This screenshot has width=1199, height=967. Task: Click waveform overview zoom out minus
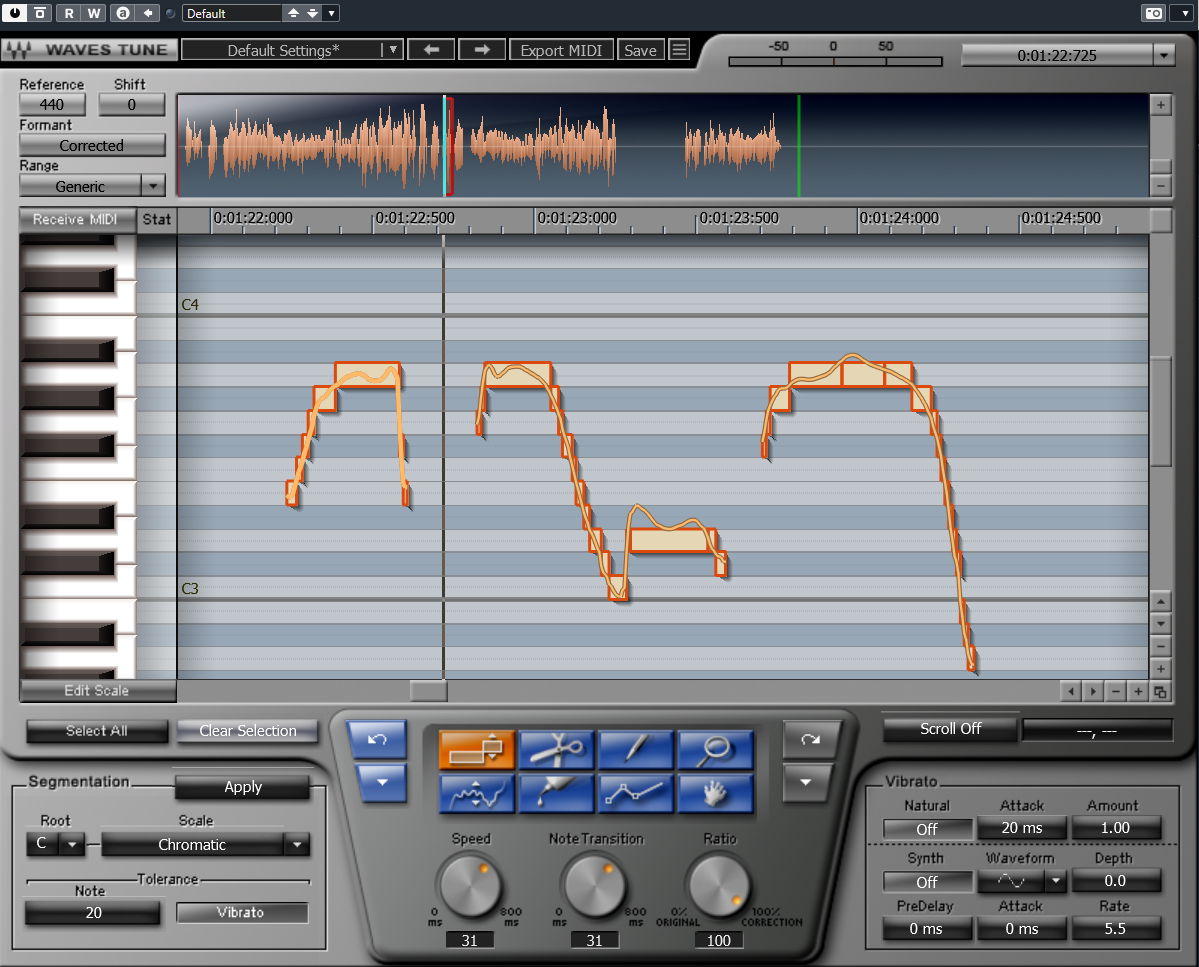tap(1160, 186)
